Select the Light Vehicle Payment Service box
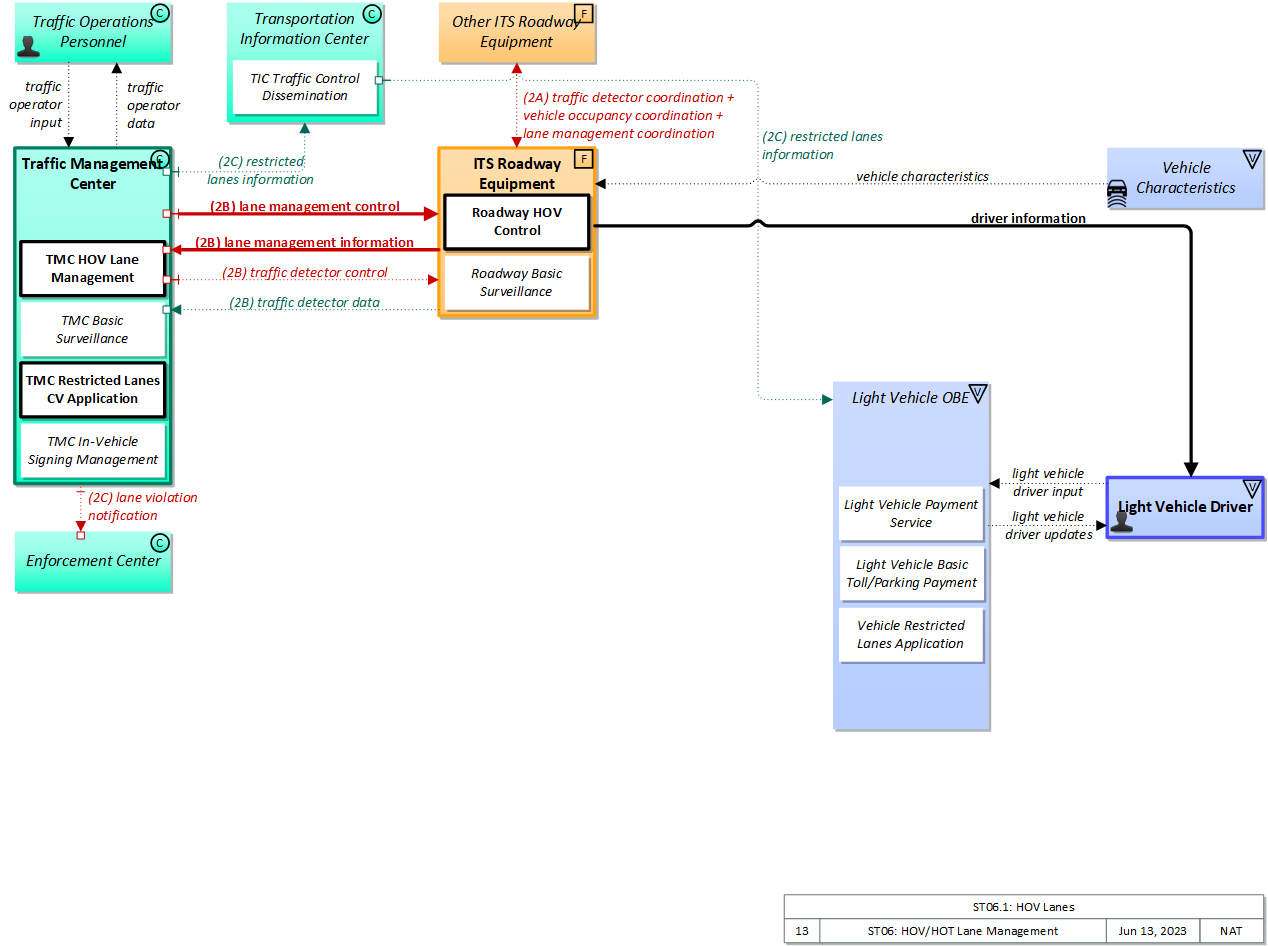Screen dimensions: 1268x946 [x=910, y=514]
